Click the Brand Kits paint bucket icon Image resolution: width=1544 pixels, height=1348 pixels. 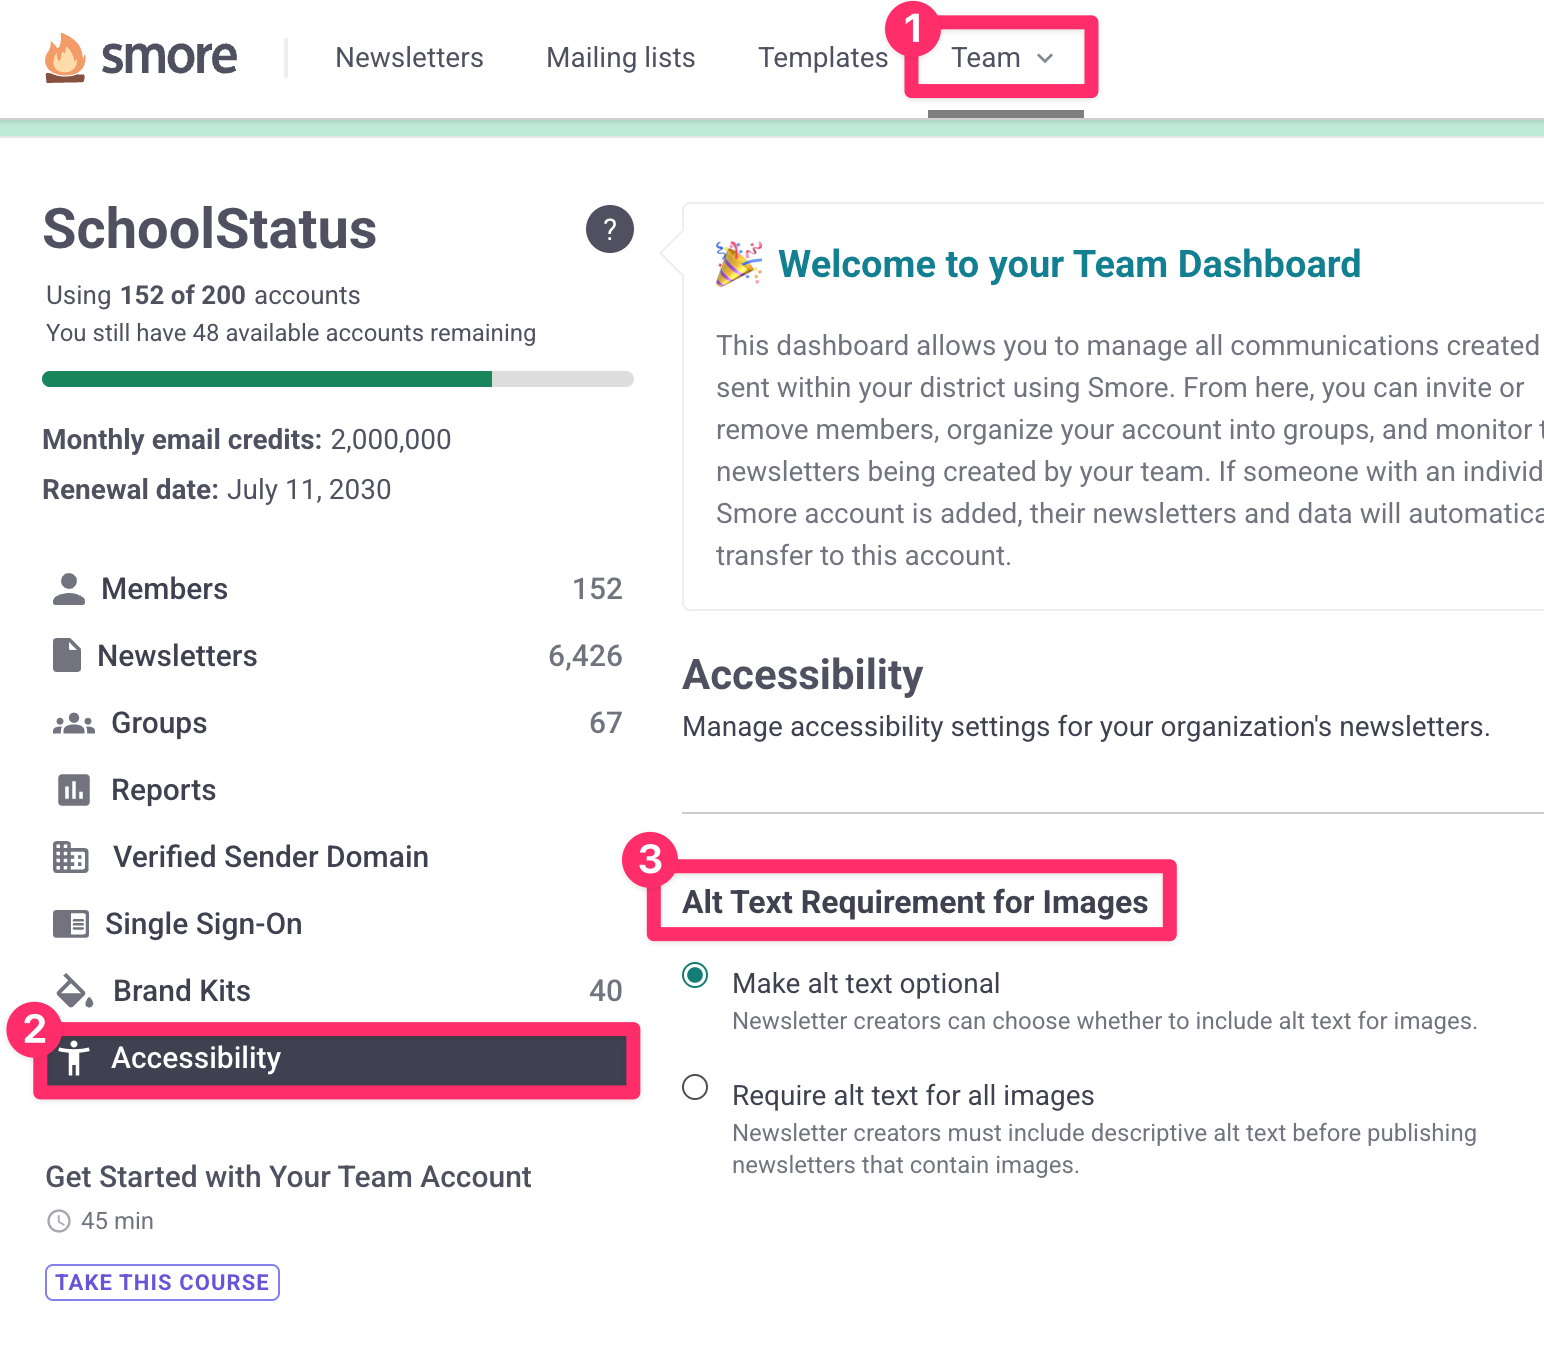coord(74,991)
